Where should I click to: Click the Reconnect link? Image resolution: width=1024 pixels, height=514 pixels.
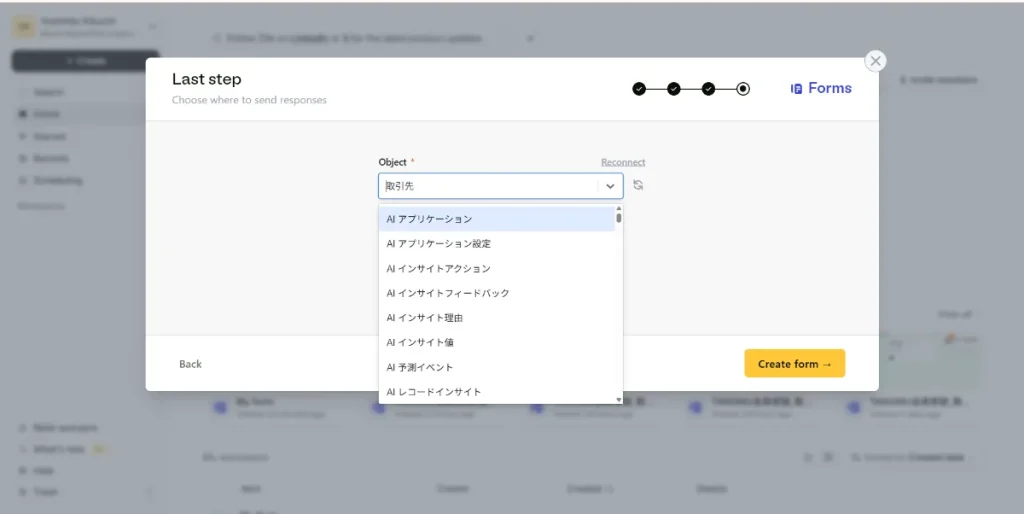click(623, 162)
